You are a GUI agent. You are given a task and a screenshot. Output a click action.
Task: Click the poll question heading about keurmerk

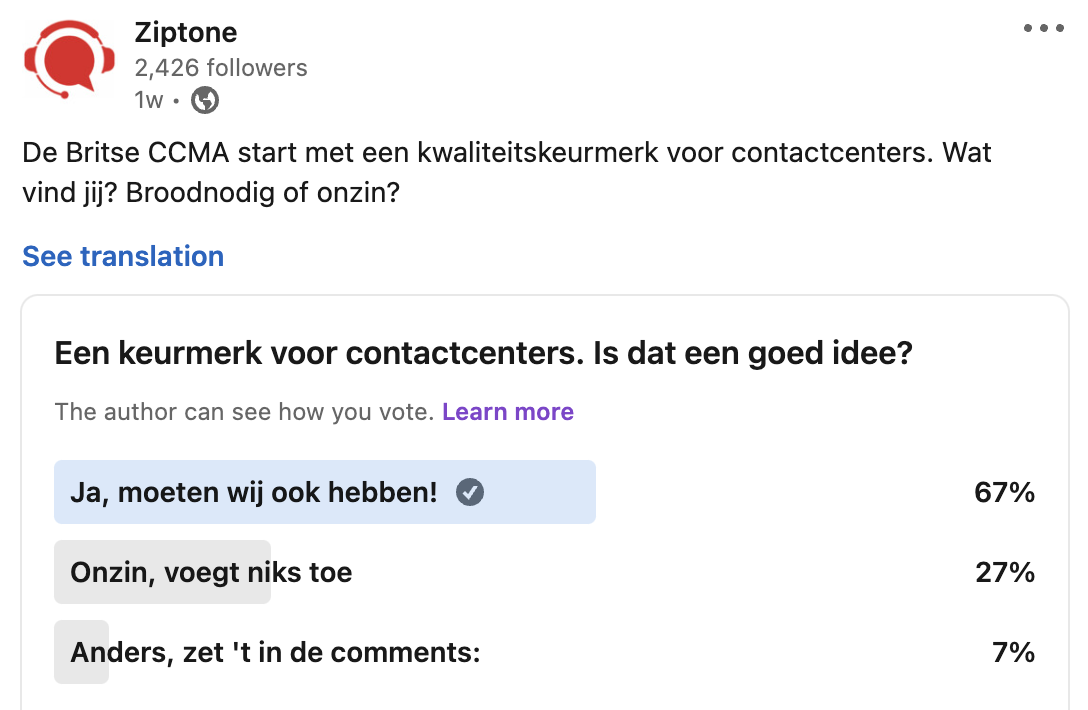(x=483, y=353)
